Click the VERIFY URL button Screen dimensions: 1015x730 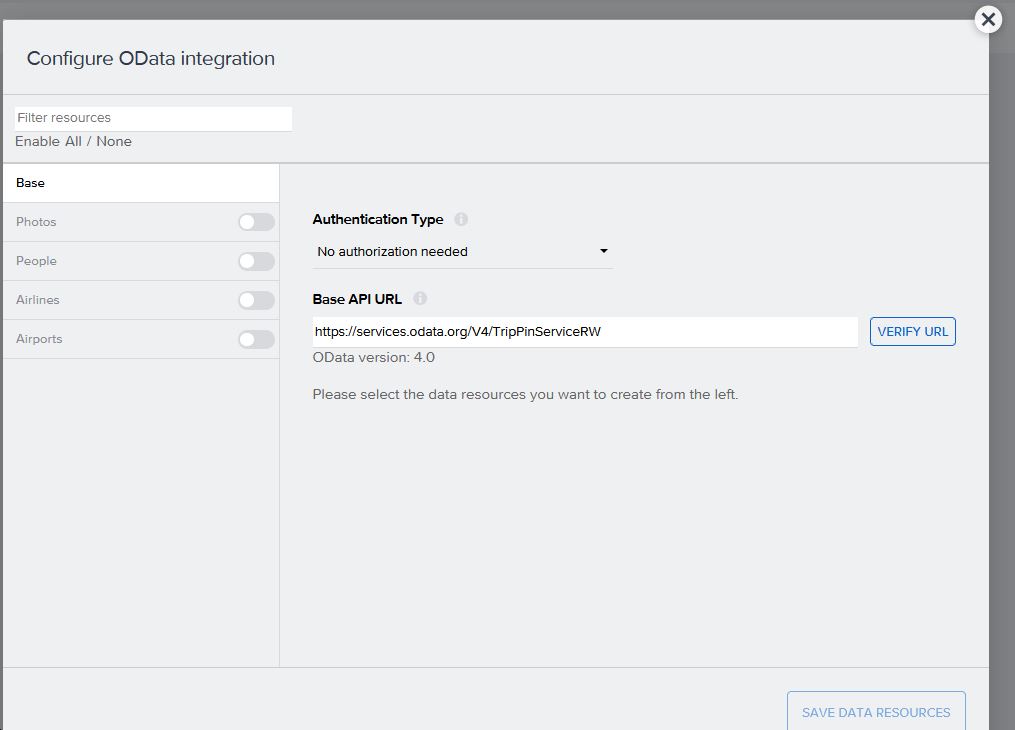tap(912, 332)
